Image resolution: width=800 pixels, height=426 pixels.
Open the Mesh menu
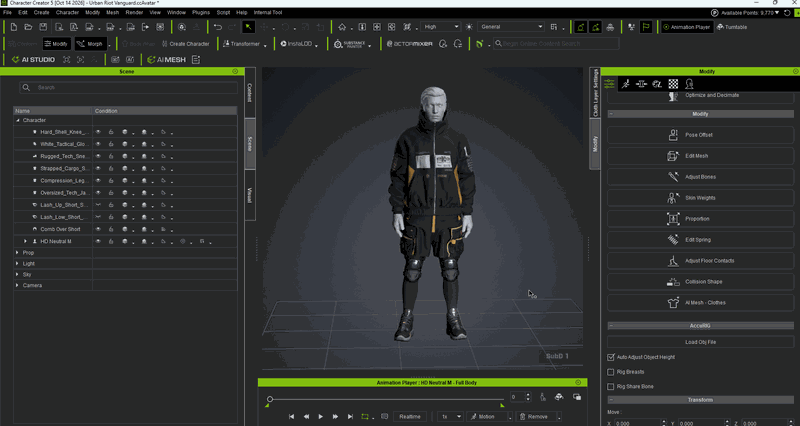tap(112, 12)
